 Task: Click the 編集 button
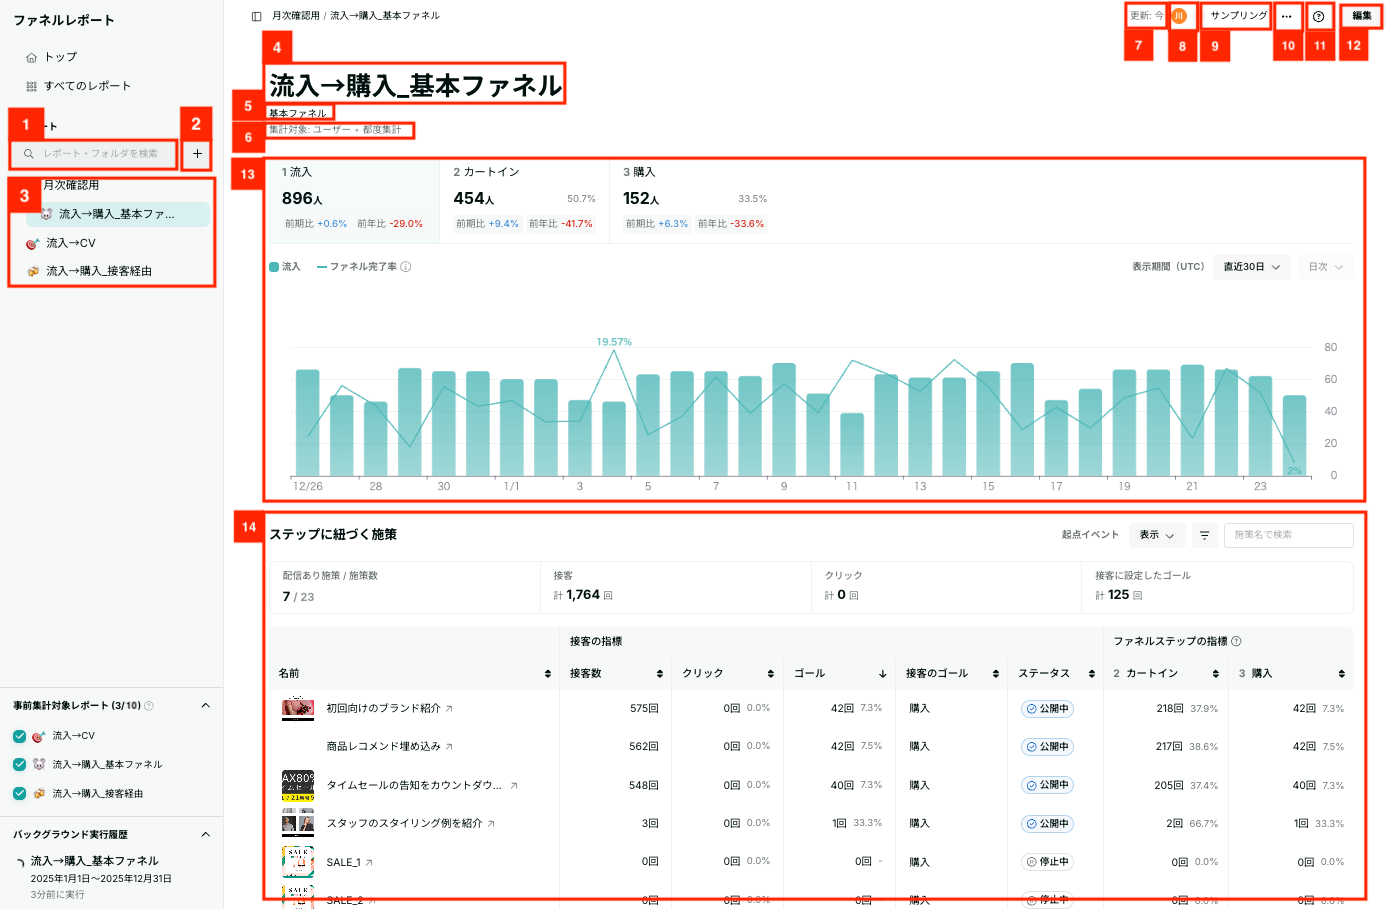1361,16
